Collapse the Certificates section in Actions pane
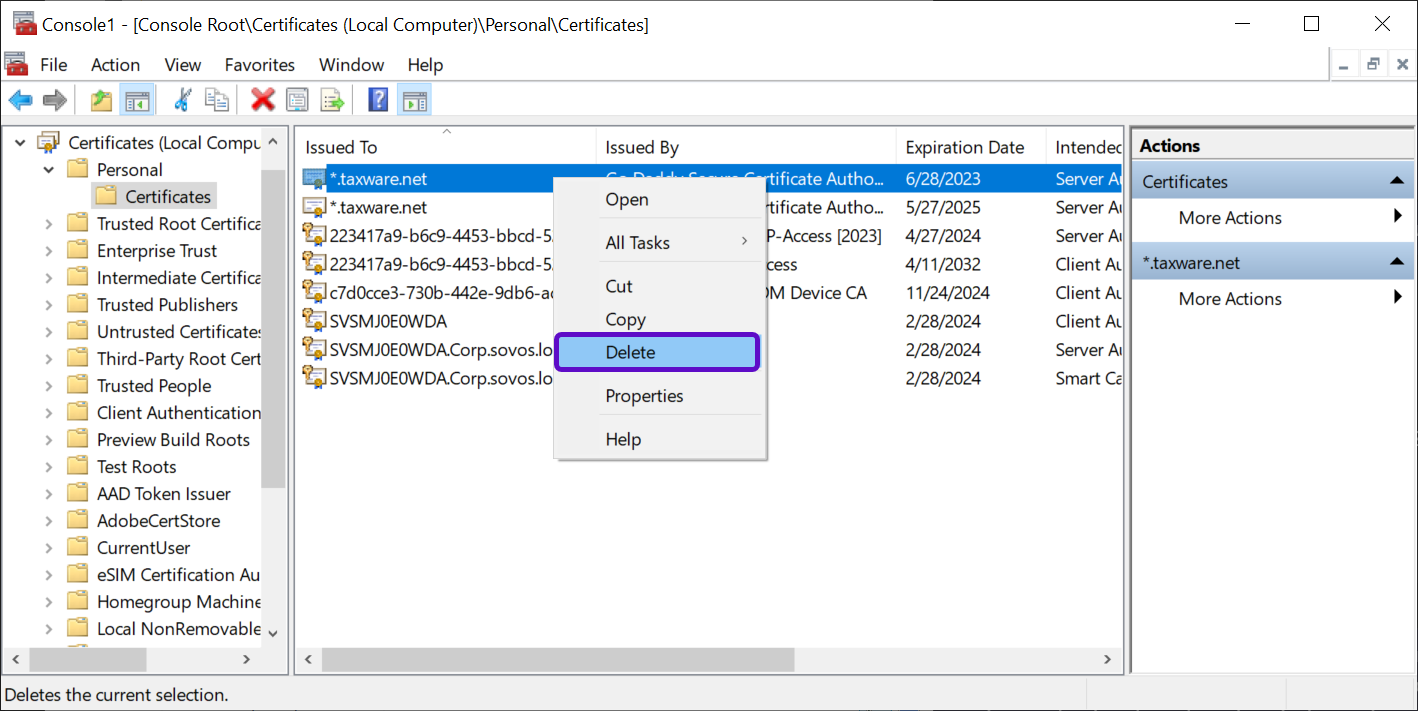The width and height of the screenshot is (1418, 711). pyautogui.click(x=1395, y=182)
